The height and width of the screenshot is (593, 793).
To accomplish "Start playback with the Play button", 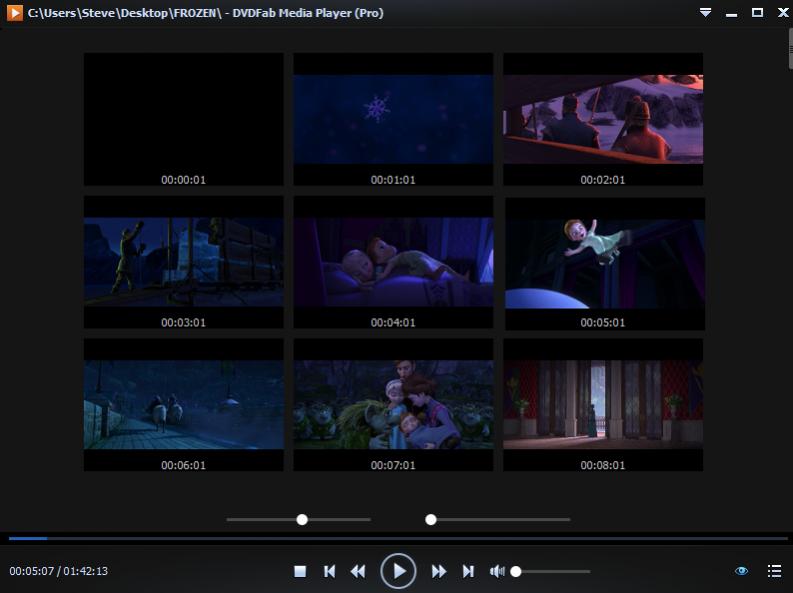I will click(x=398, y=571).
